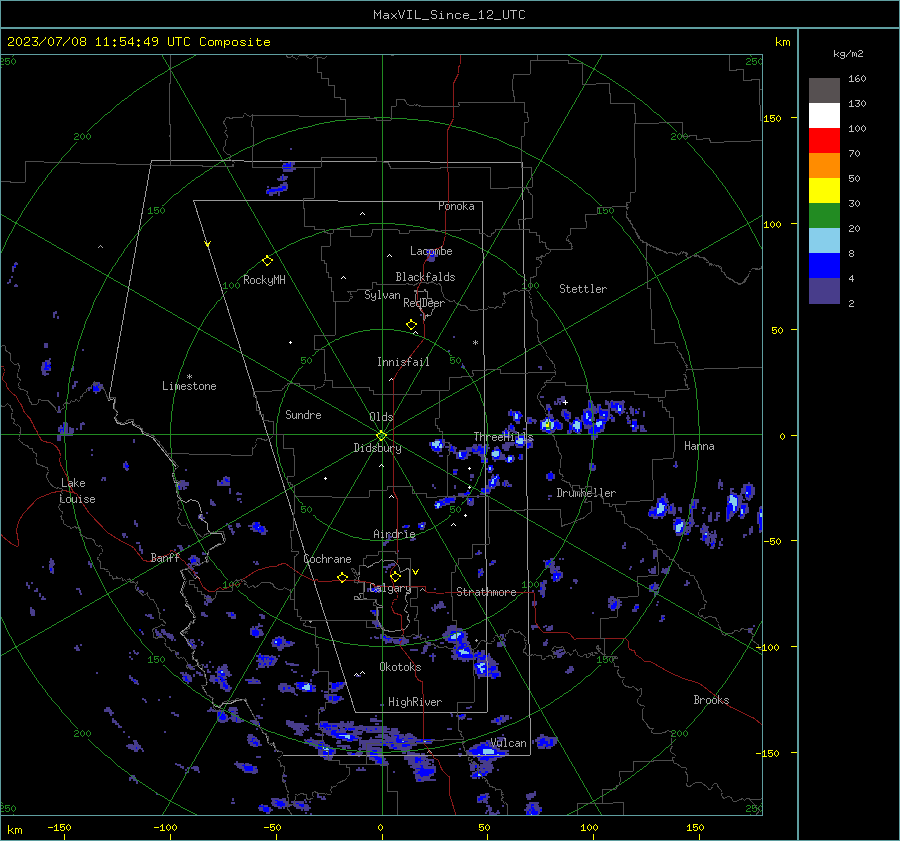Click the yellow diamond marker below RedDeer
The image size is (900, 841).
[412, 325]
